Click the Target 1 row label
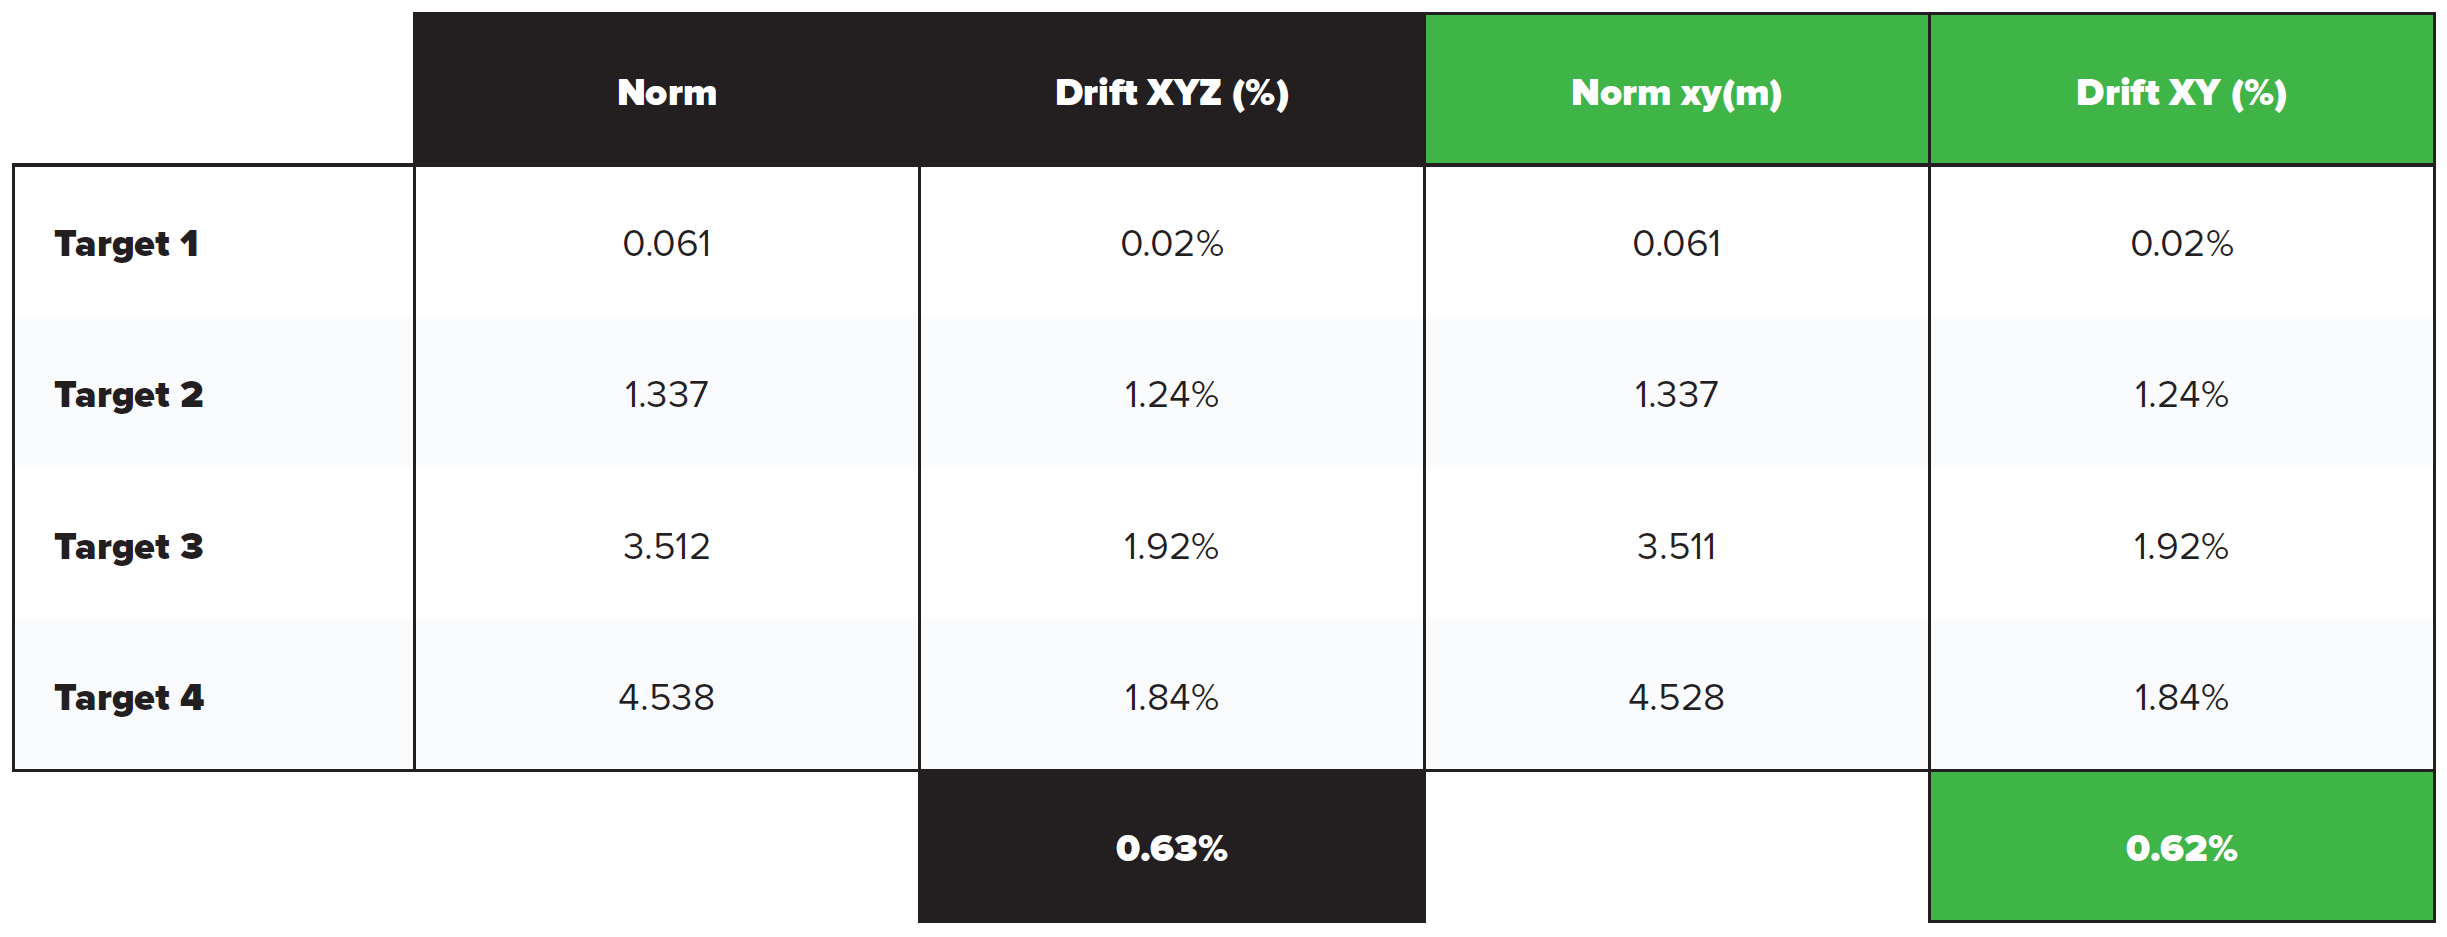 (127, 243)
